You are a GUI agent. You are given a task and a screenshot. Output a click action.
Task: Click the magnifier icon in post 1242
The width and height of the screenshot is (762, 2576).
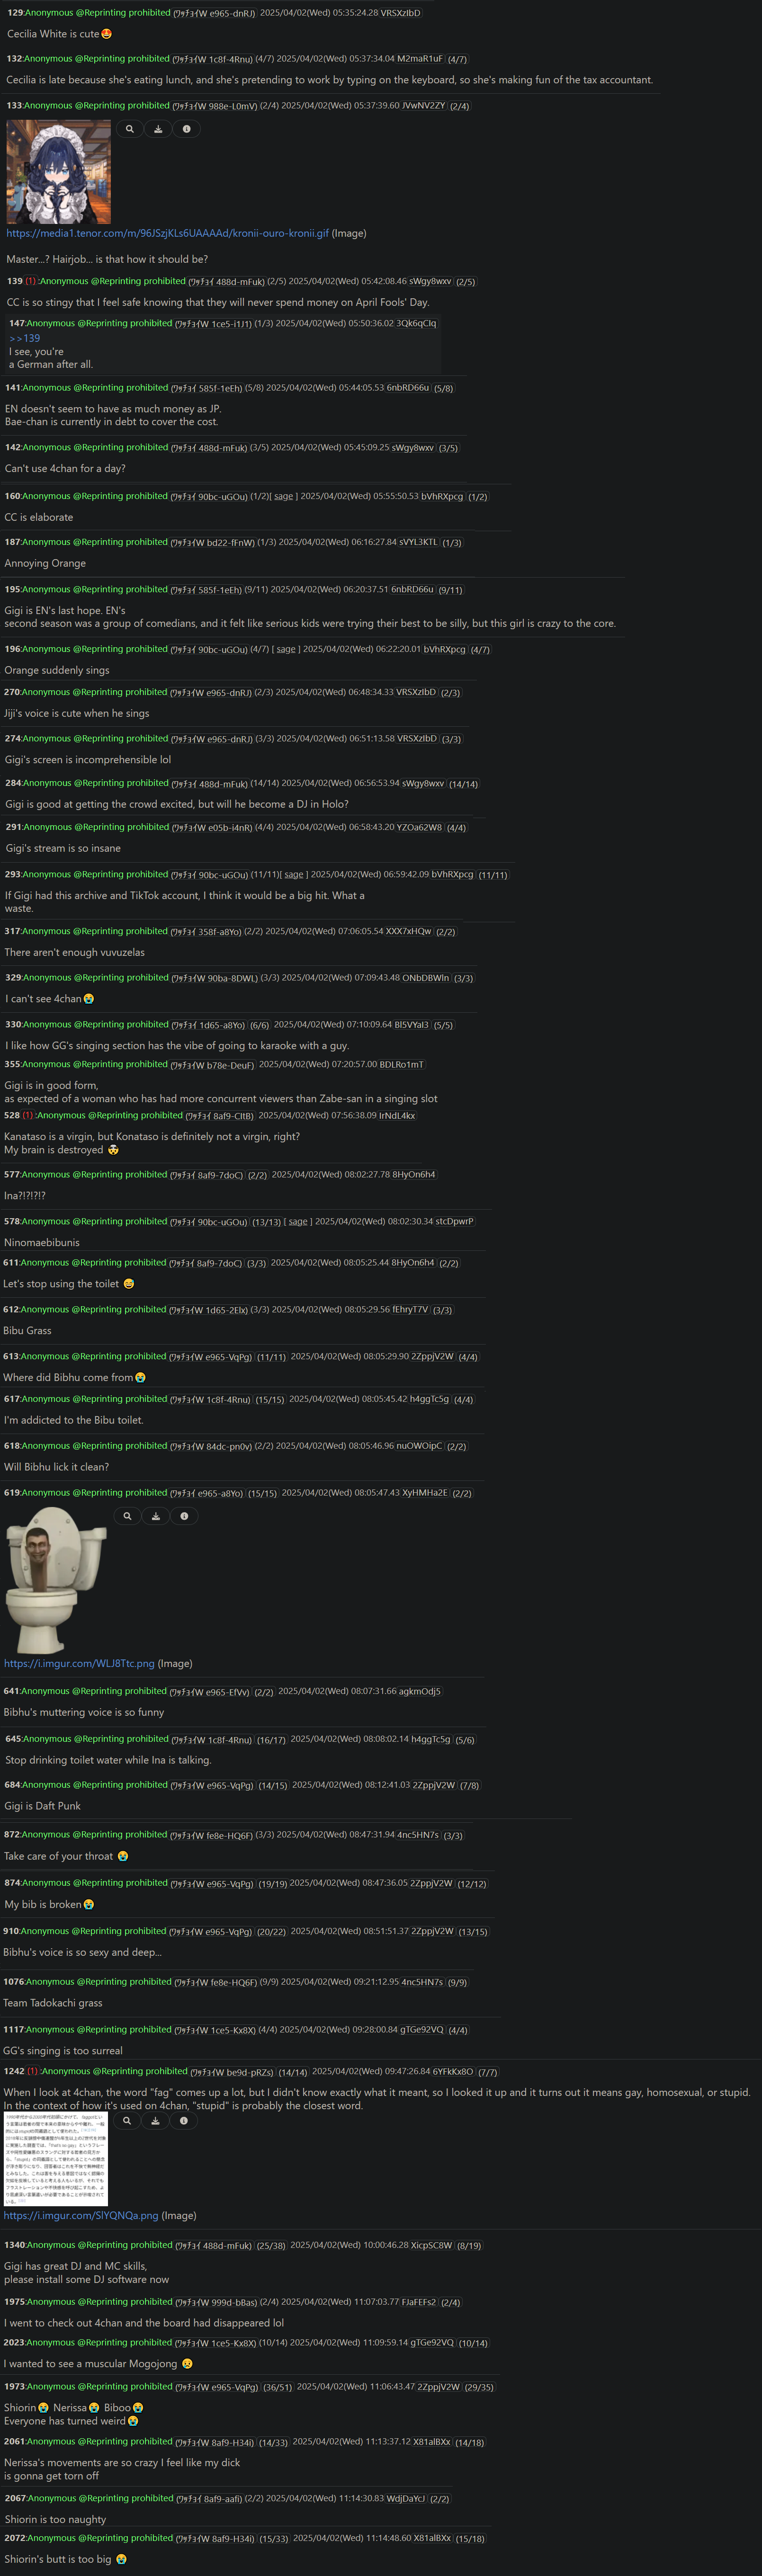(x=127, y=2120)
